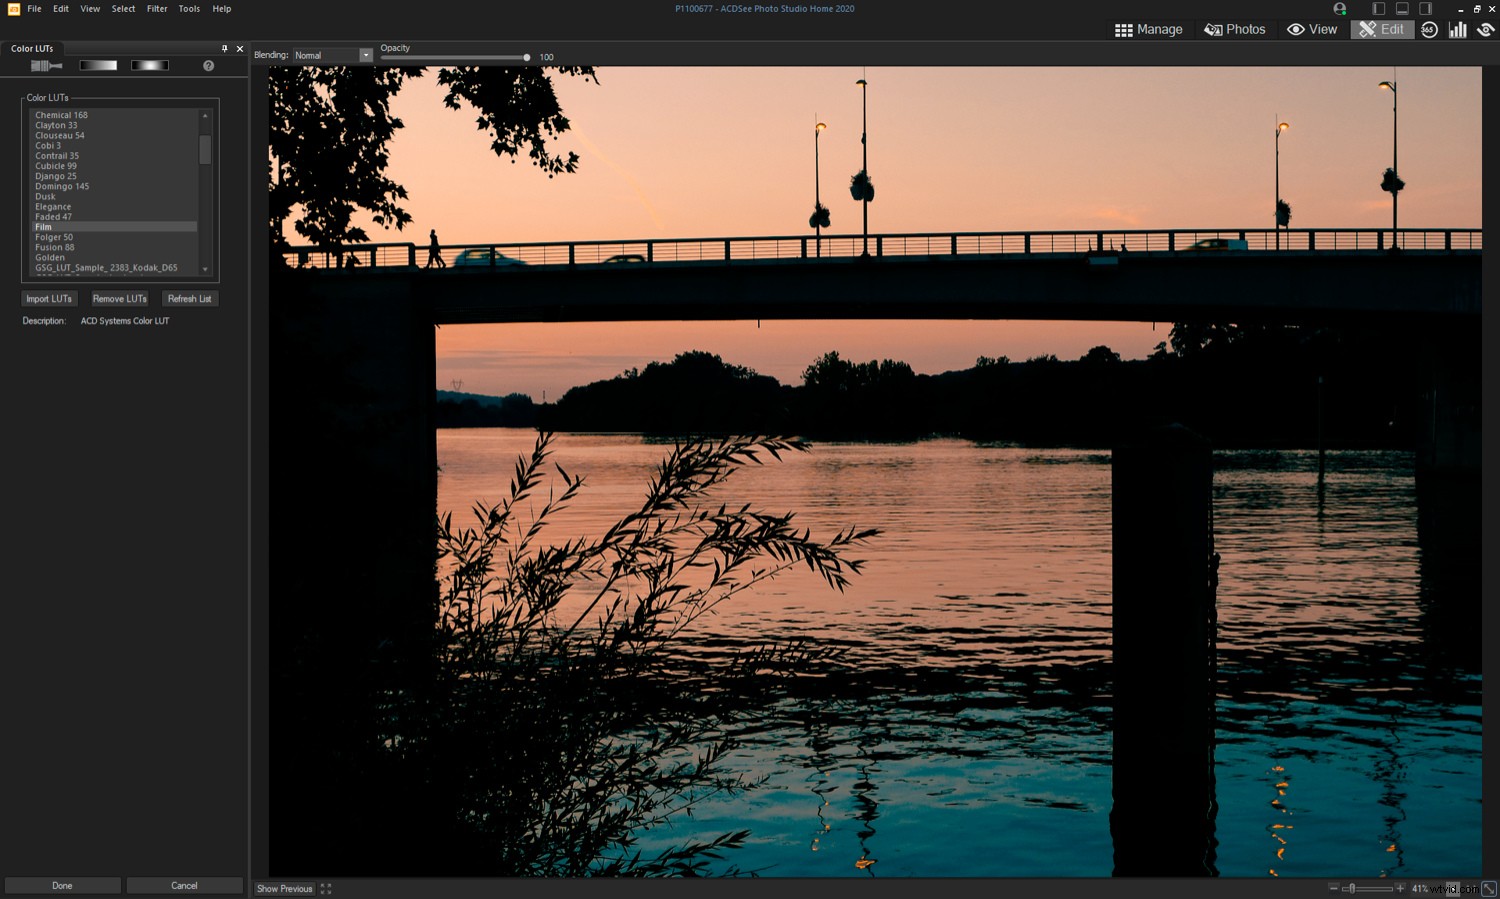This screenshot has width=1500, height=899.
Task: Switch to the Manage tab
Action: 1148,29
